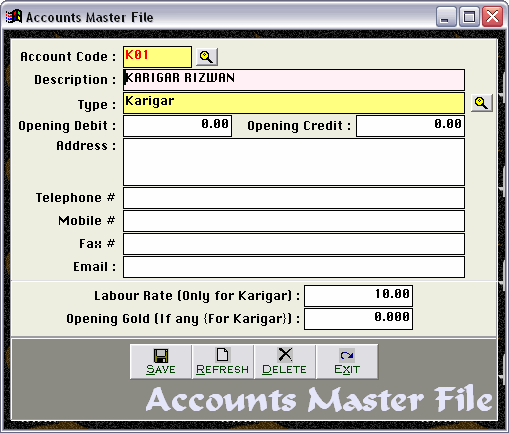Image resolution: width=509 pixels, height=433 pixels.
Task: Click the application icon in title bar
Action: (x=14, y=16)
